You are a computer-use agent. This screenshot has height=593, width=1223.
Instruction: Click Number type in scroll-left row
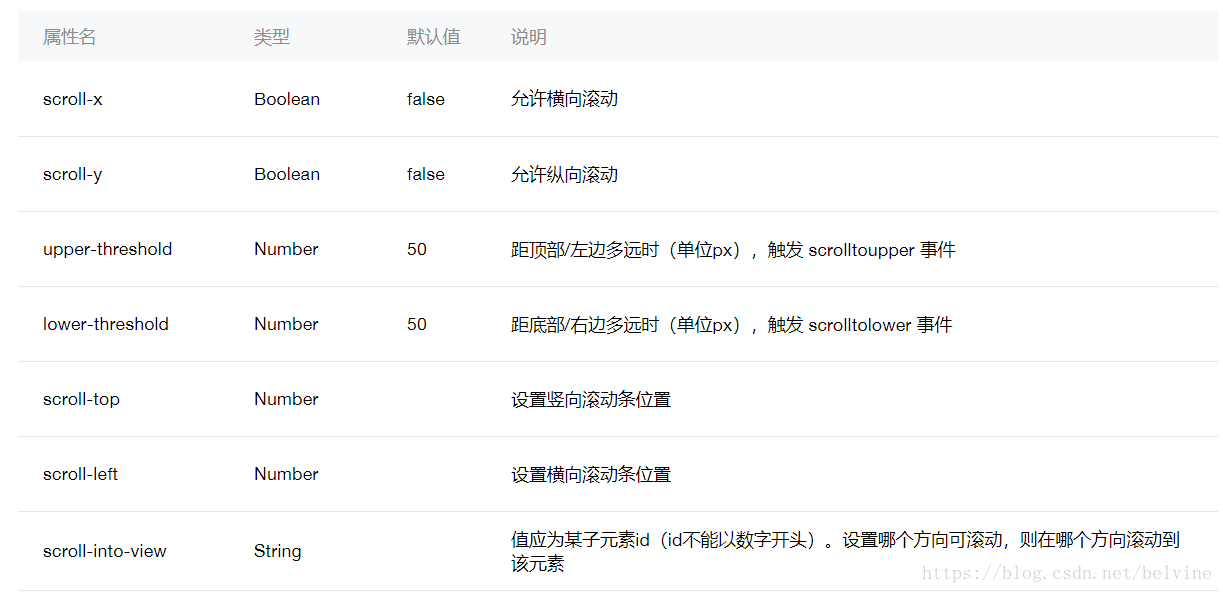pyautogui.click(x=286, y=474)
